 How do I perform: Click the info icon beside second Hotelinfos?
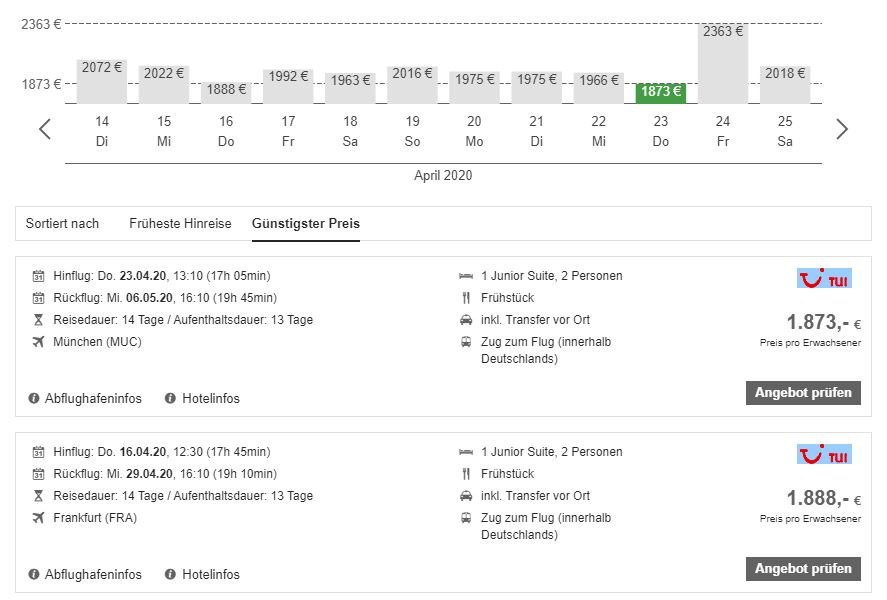coord(171,574)
